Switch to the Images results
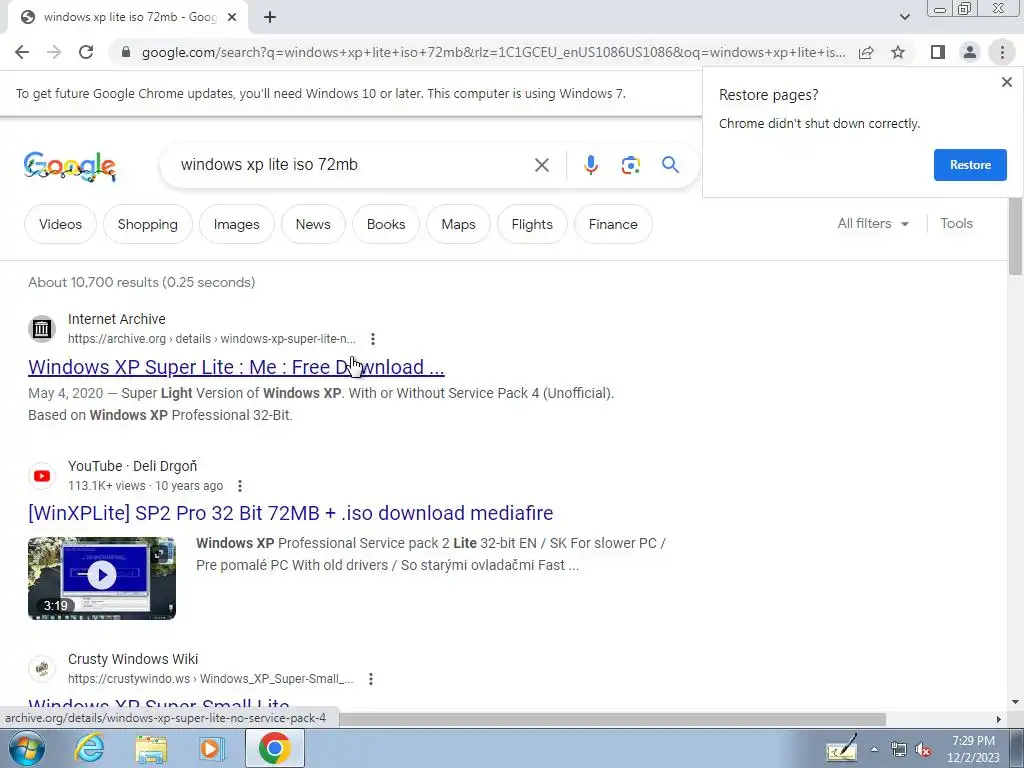Image resolution: width=1024 pixels, height=768 pixels. (x=236, y=224)
